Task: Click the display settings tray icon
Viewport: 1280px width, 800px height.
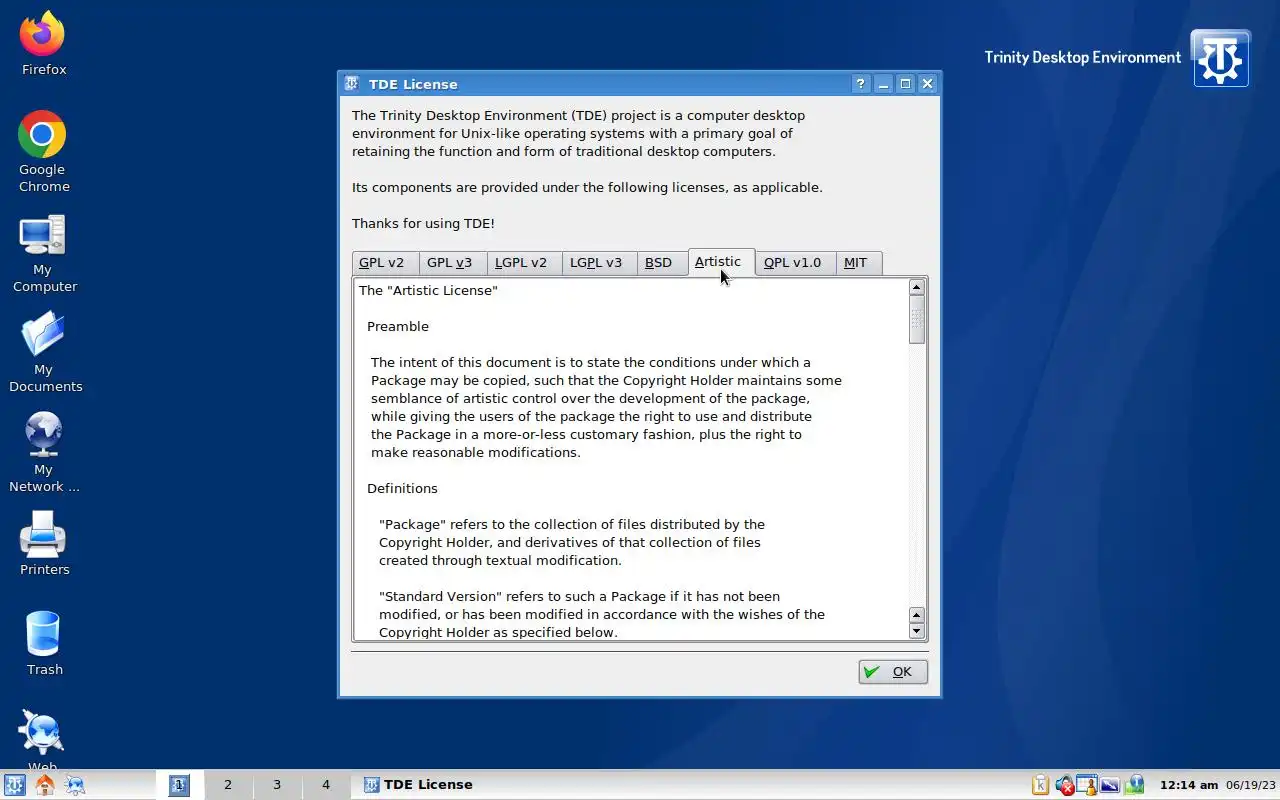Action: click(1110, 785)
